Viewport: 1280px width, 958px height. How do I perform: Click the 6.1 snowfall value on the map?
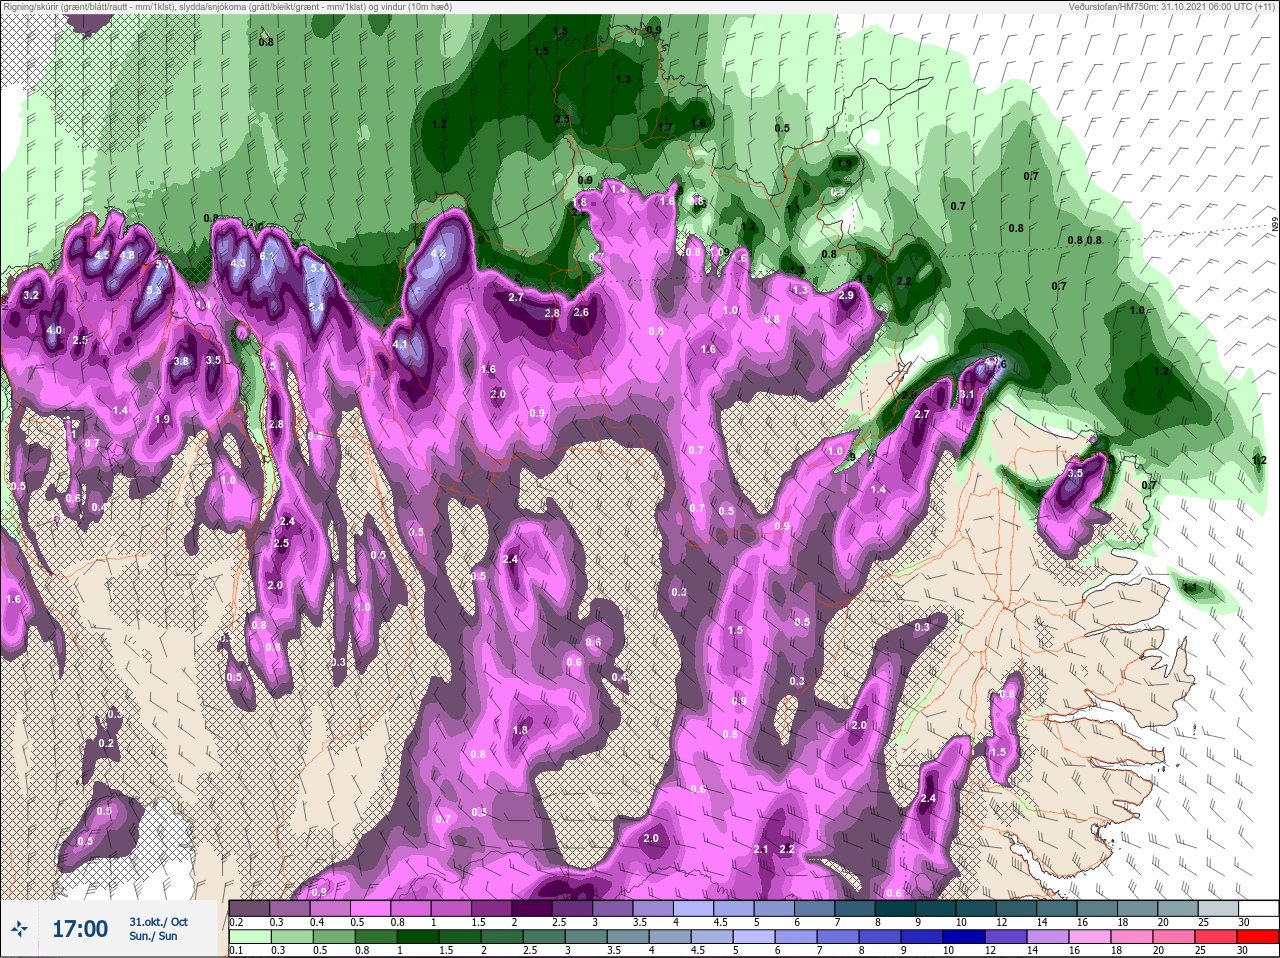267,256
